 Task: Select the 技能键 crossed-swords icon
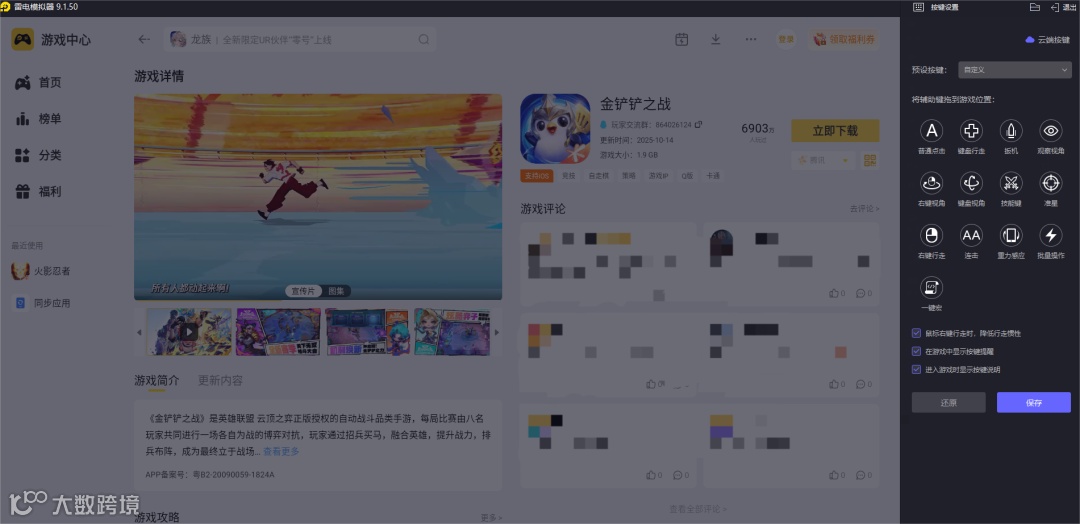(x=1011, y=183)
